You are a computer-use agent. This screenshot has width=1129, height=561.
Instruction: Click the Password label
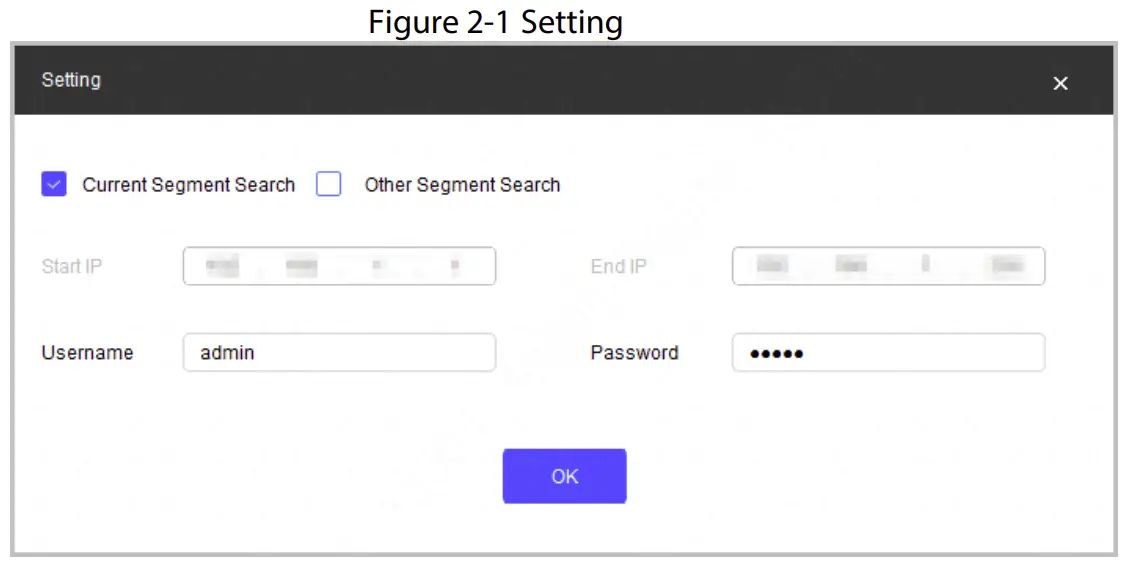(x=634, y=353)
